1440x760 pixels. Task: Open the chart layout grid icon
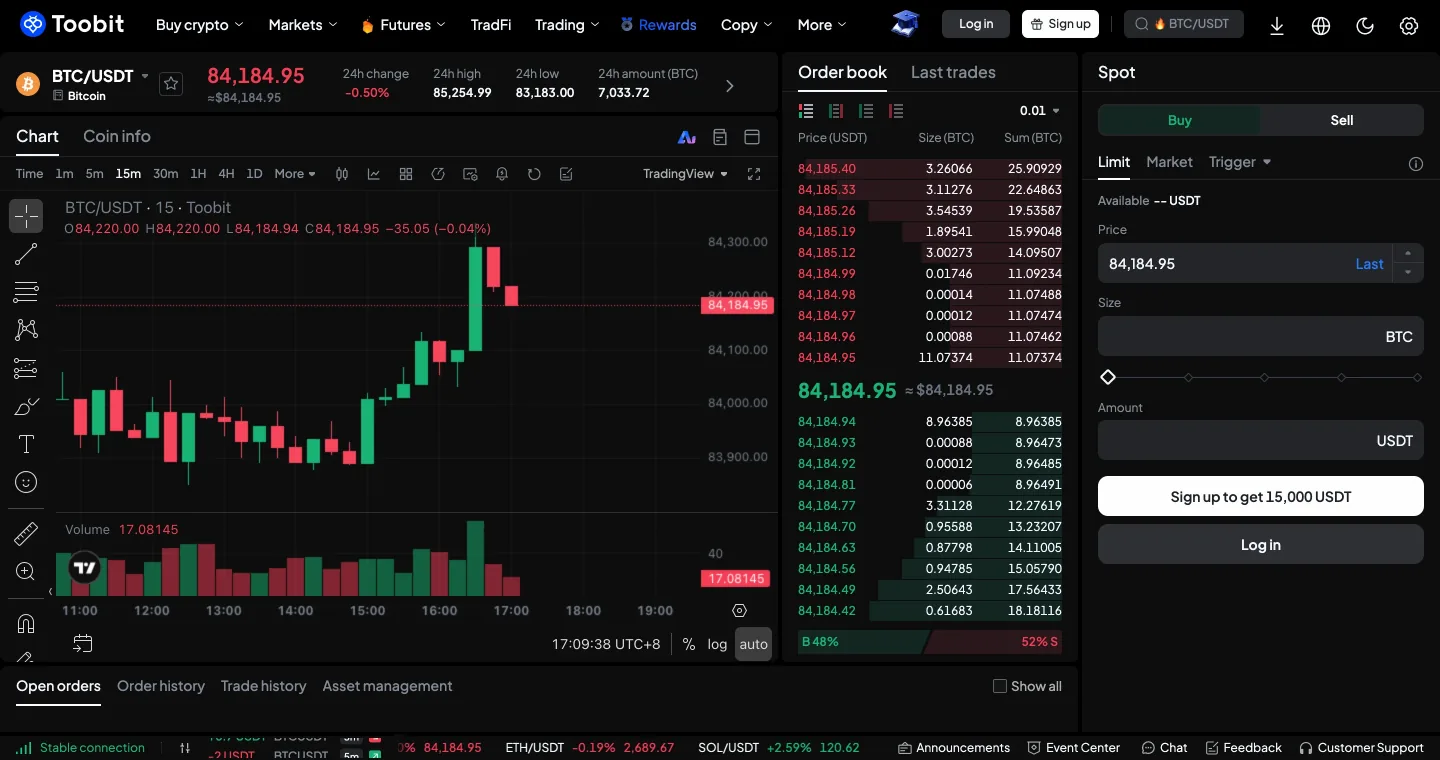tap(406, 174)
